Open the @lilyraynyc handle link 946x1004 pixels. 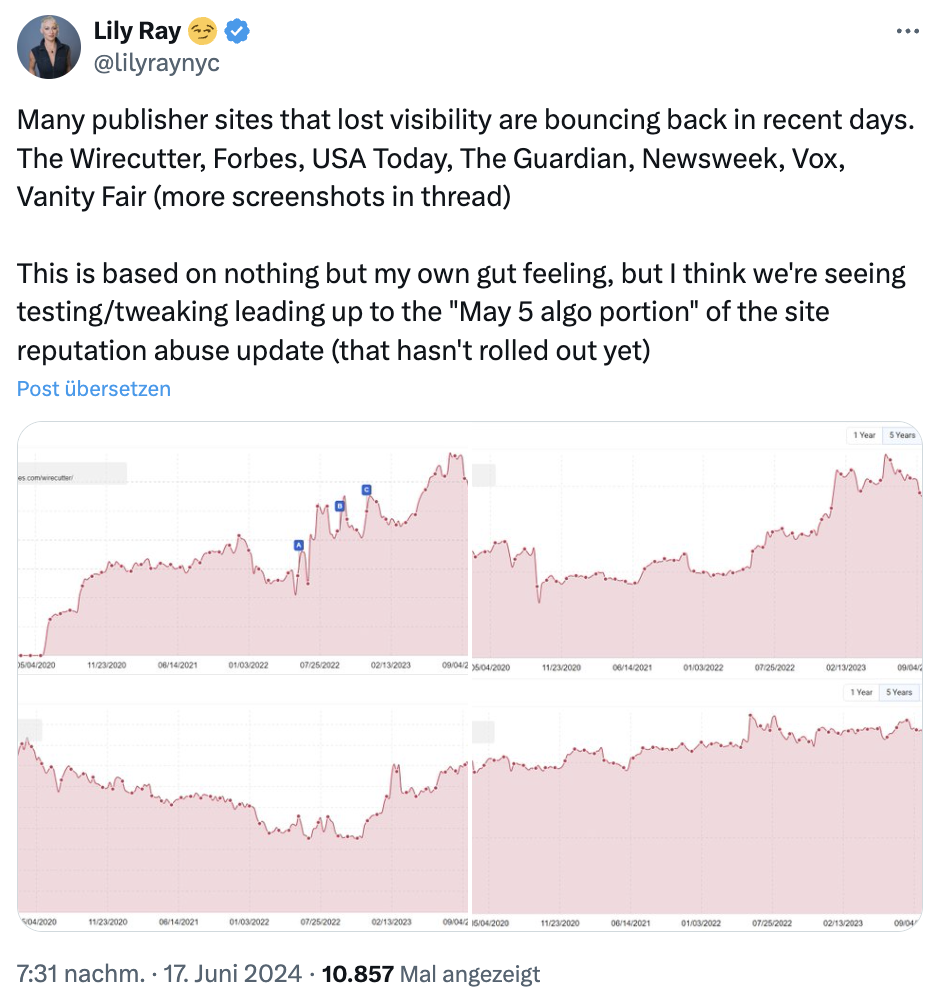(x=156, y=62)
